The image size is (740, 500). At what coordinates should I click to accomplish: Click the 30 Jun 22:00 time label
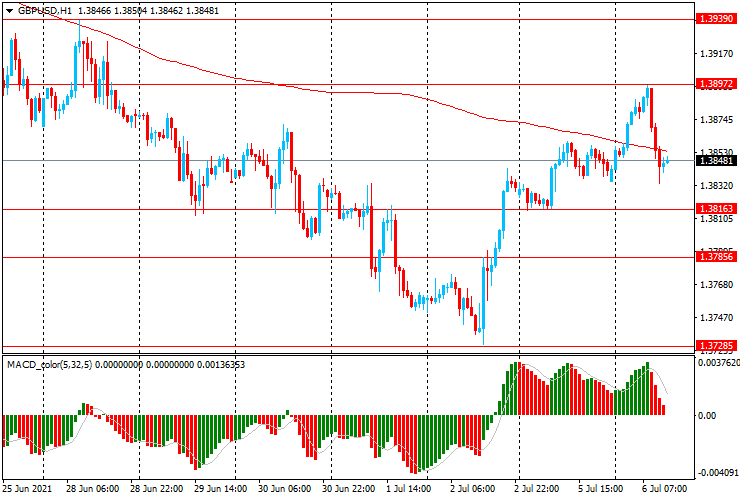coord(349,489)
